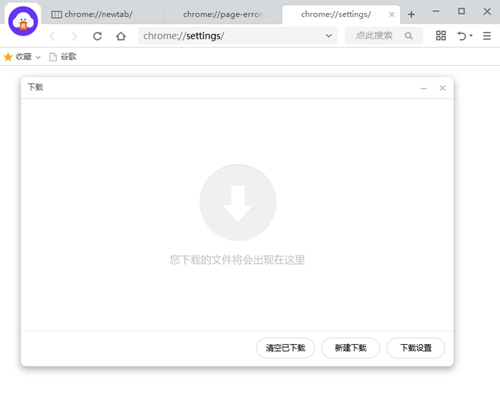Close the chrome://settings/ tab

pos(392,14)
